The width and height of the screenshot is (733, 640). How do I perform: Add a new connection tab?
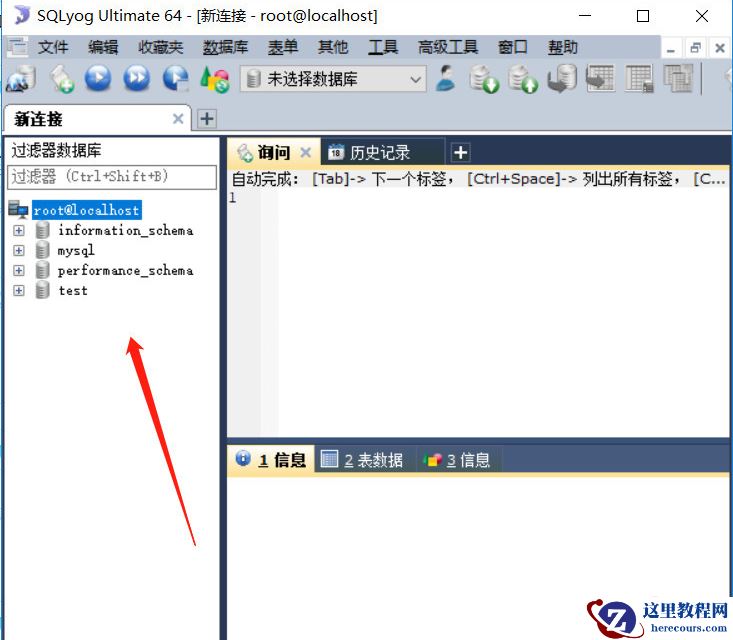coord(207,119)
